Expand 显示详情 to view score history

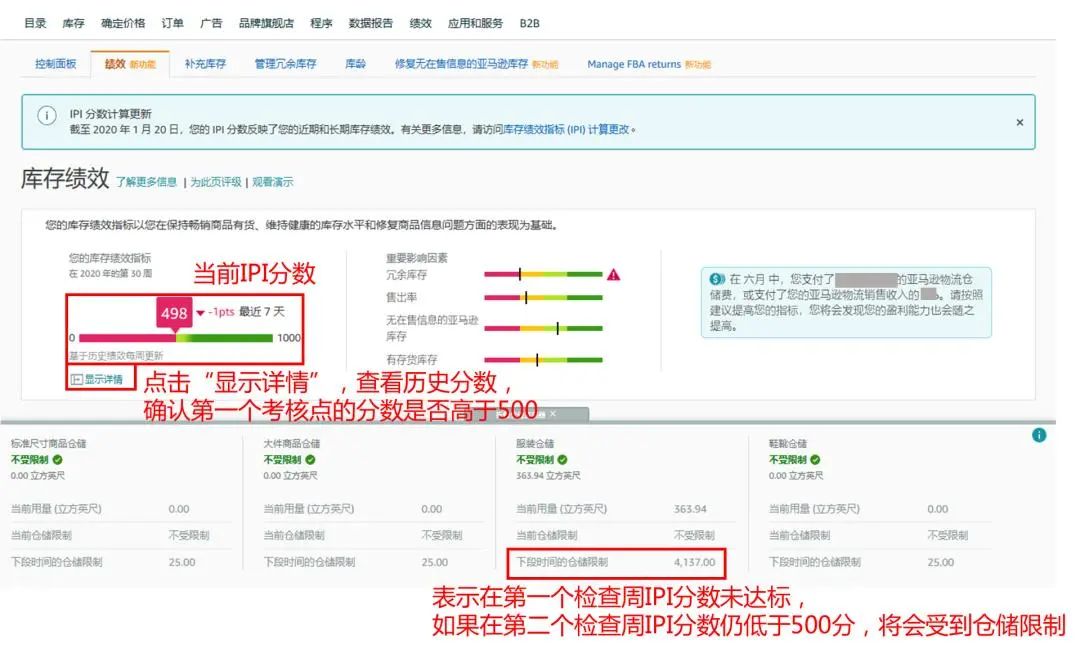(x=97, y=379)
